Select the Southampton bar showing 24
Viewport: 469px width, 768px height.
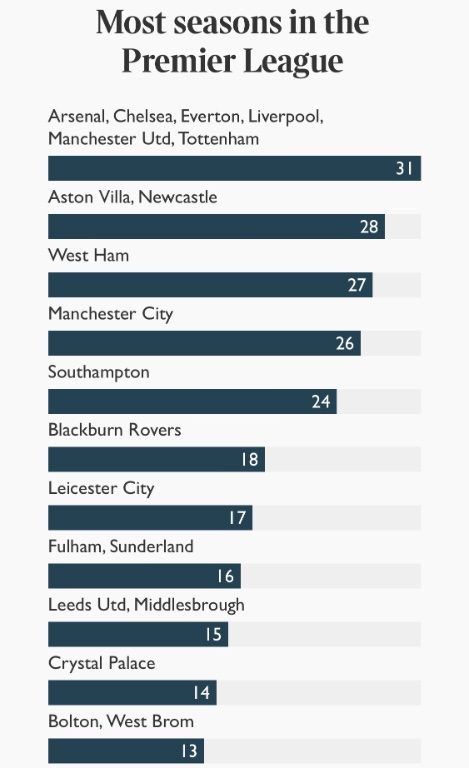pyautogui.click(x=192, y=402)
